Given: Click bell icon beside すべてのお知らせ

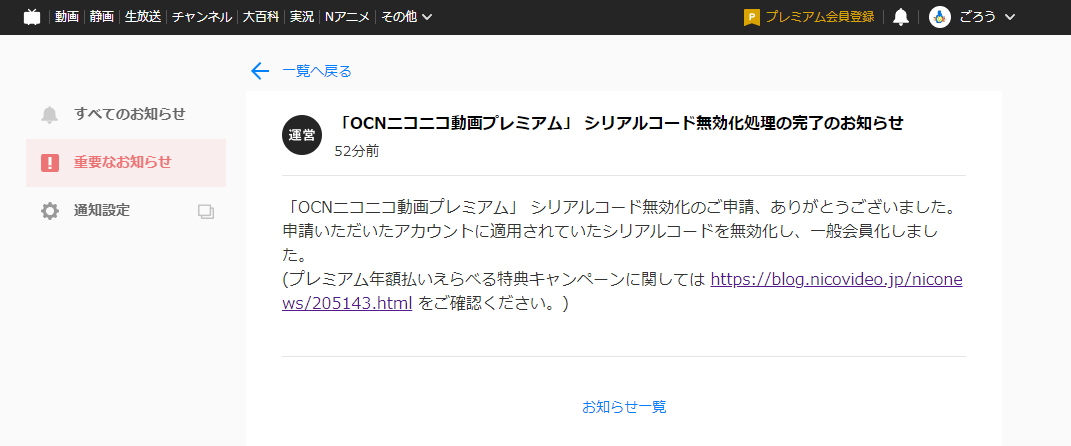Looking at the screenshot, I should 50,115.
